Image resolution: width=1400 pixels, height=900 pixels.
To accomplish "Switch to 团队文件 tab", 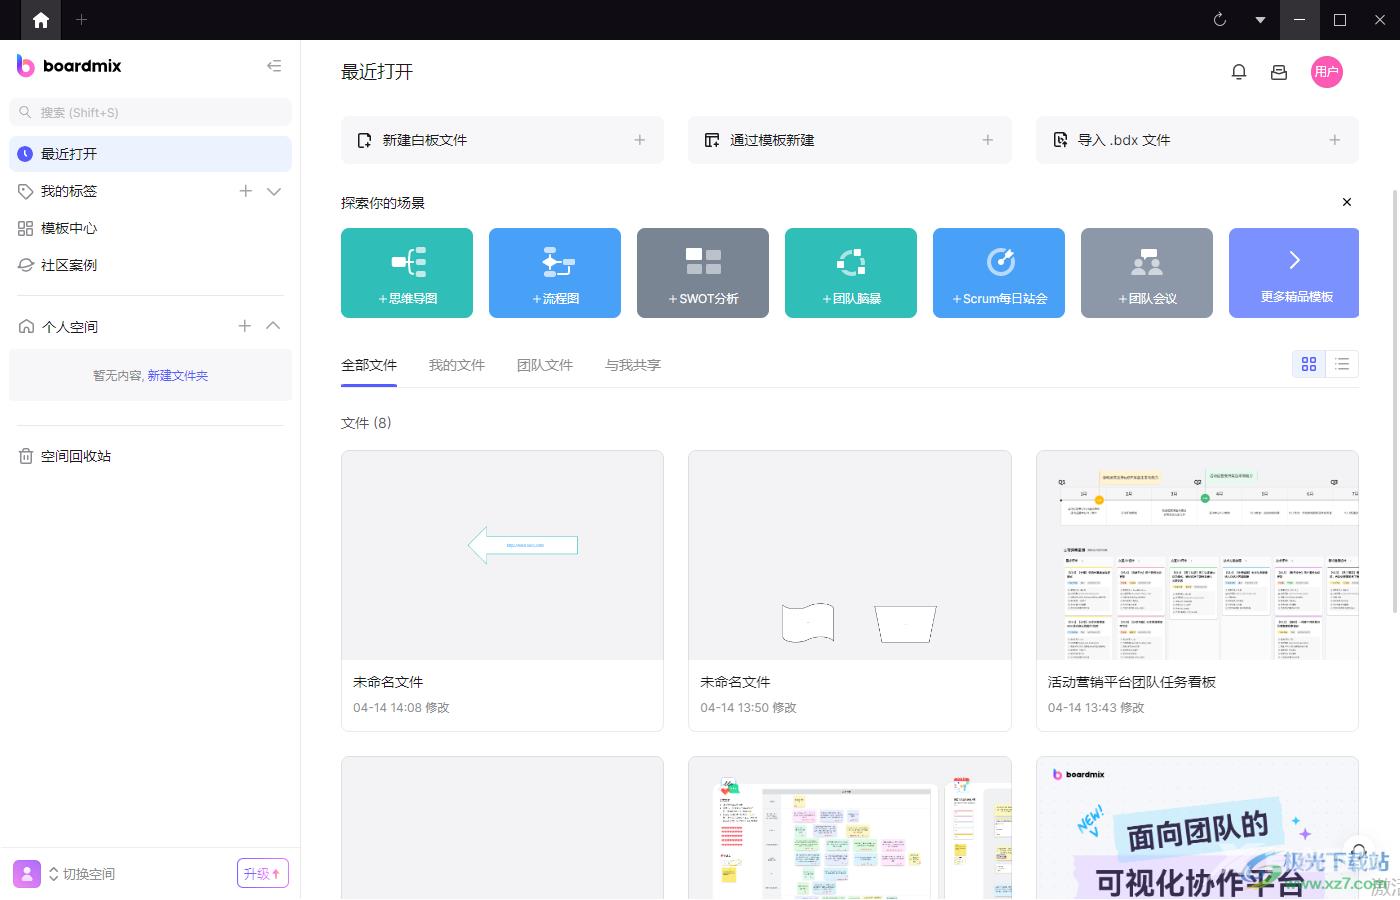I will pos(545,366).
